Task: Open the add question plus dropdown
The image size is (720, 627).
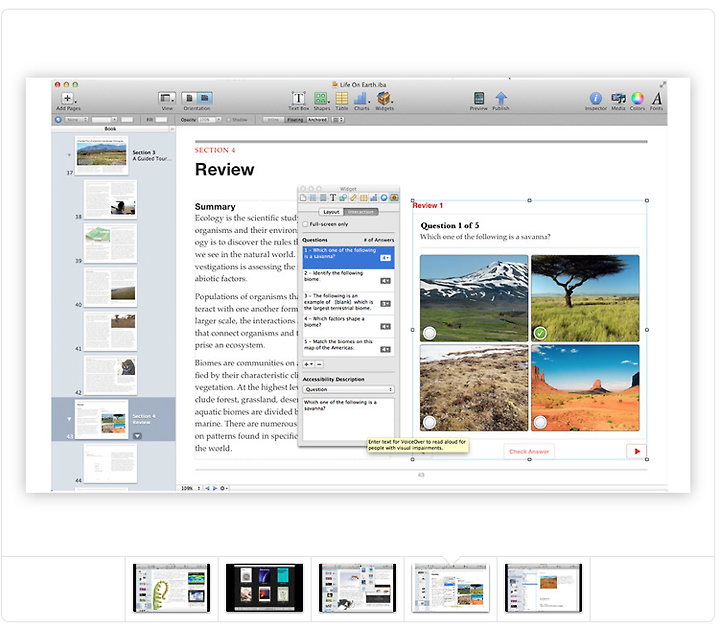Action: pyautogui.click(x=309, y=364)
